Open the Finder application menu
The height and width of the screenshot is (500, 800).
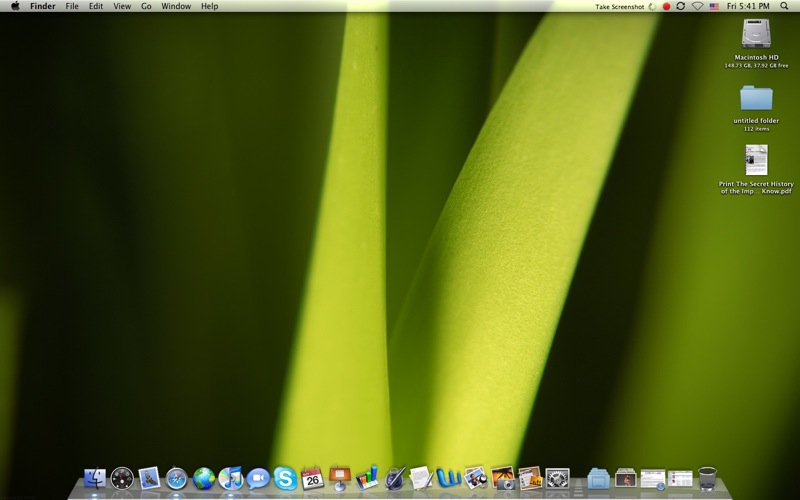point(43,6)
